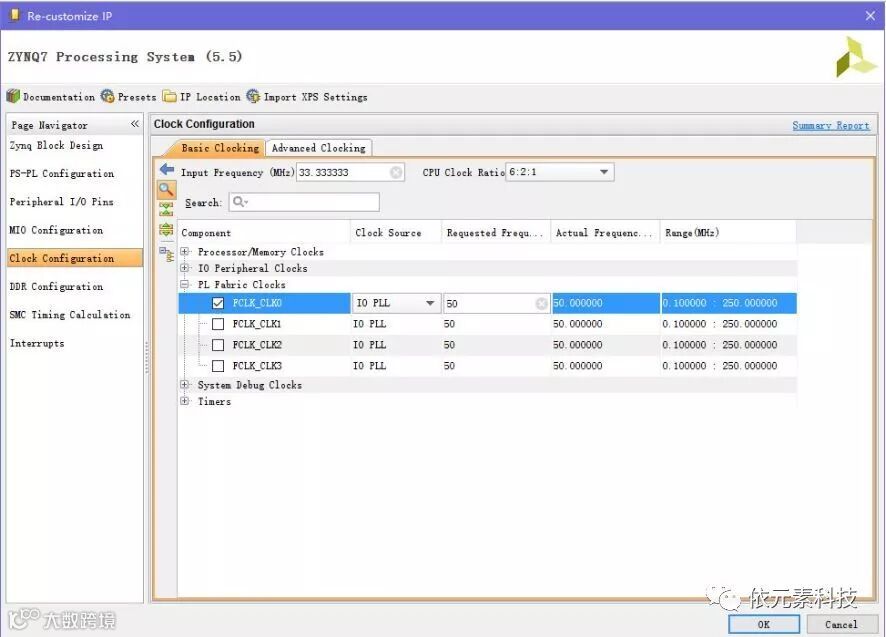Enable the FCLK_CLK1 checkbox
Viewport: 886px width, 637px height.
pyautogui.click(x=218, y=324)
